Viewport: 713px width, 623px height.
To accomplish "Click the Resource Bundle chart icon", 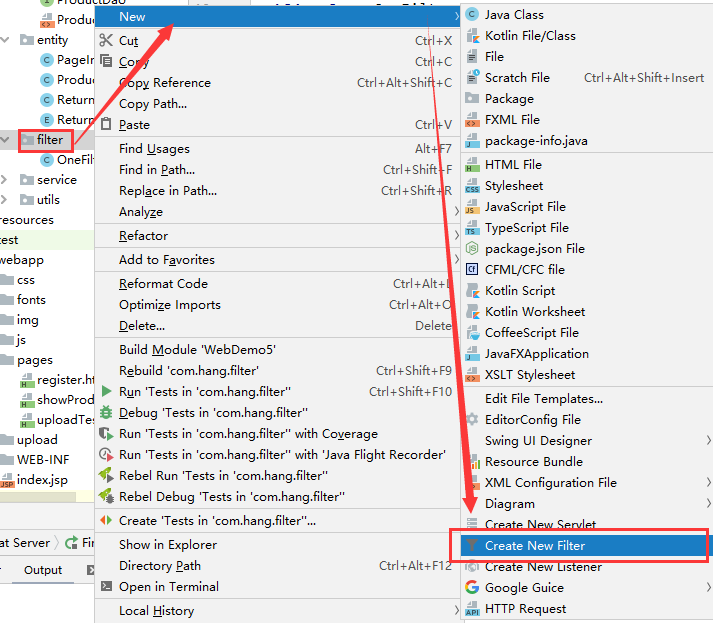I will 475,462.
